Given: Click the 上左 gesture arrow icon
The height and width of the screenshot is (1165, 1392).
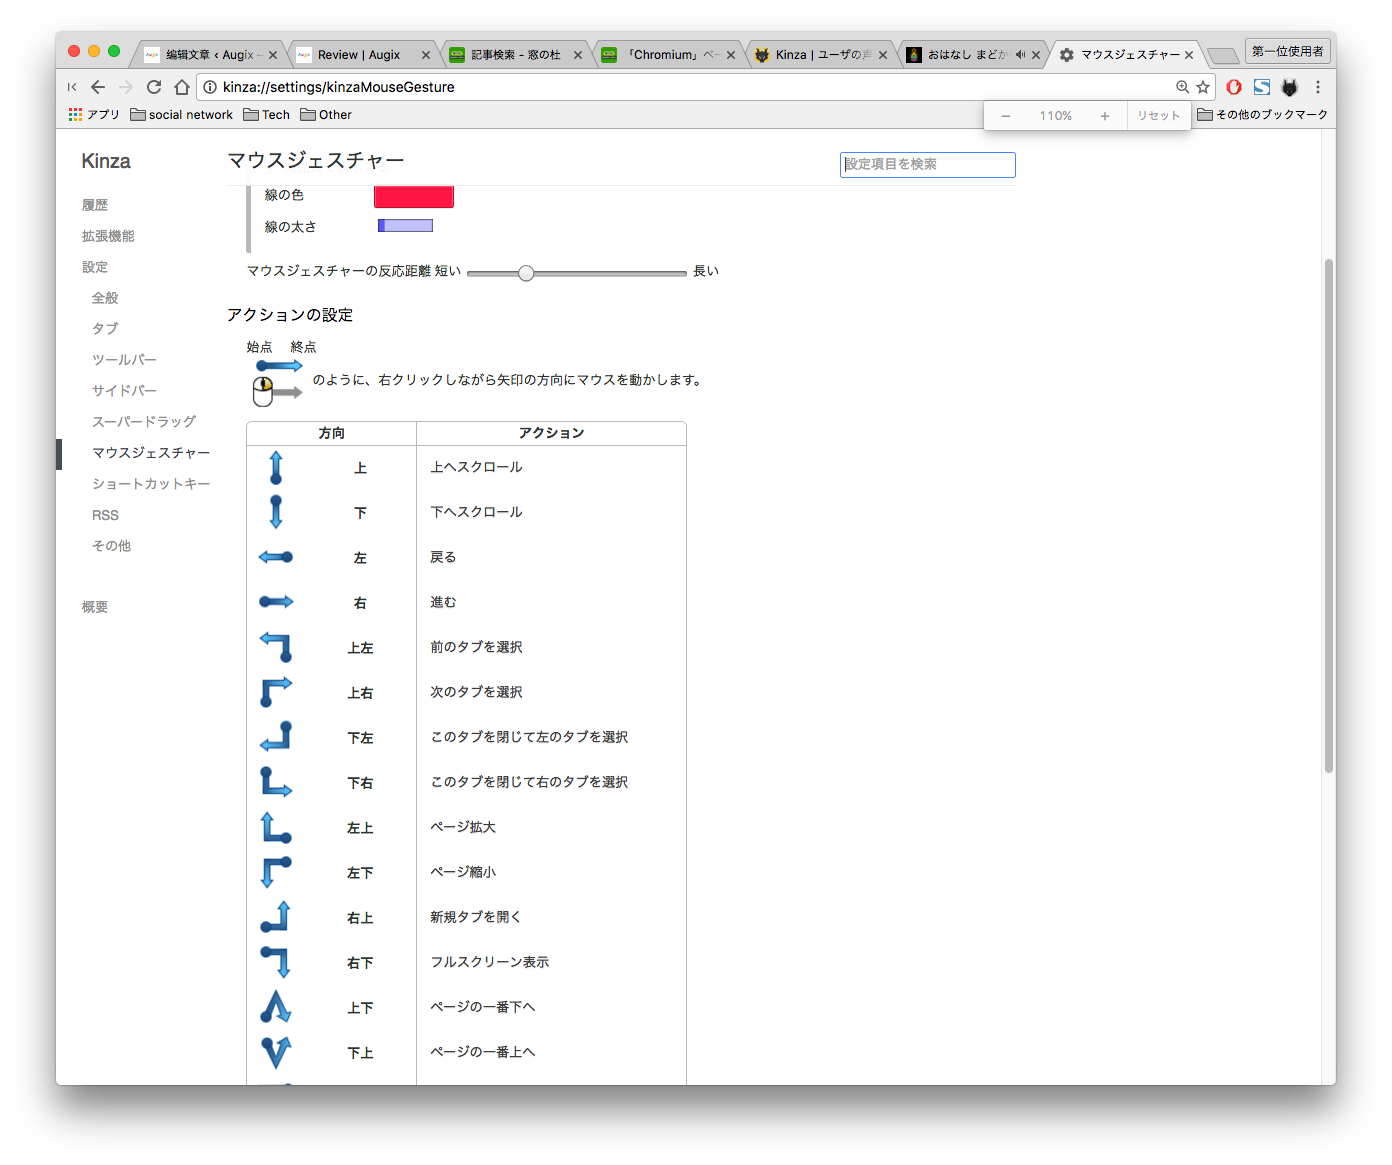Looking at the screenshot, I should (276, 647).
